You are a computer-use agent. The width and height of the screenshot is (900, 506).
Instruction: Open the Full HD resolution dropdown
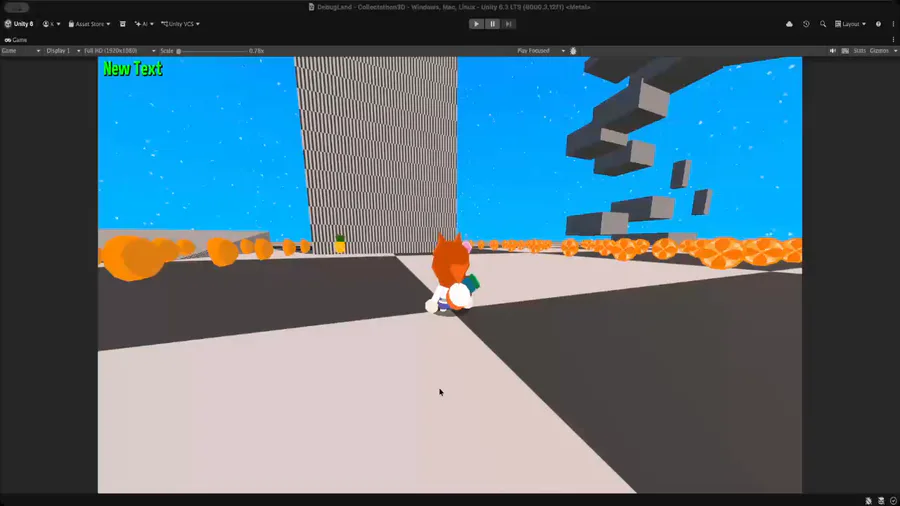tap(119, 51)
